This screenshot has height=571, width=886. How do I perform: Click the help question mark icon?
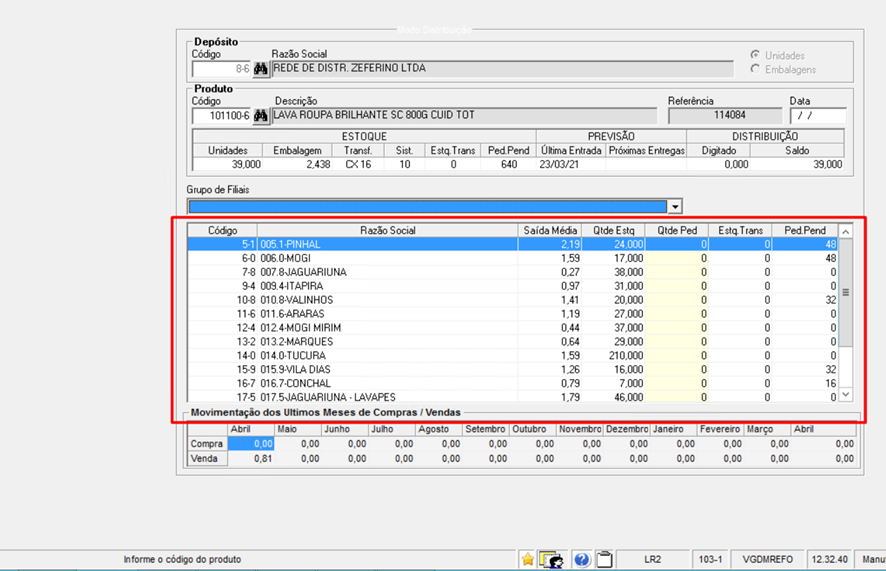pyautogui.click(x=581, y=559)
